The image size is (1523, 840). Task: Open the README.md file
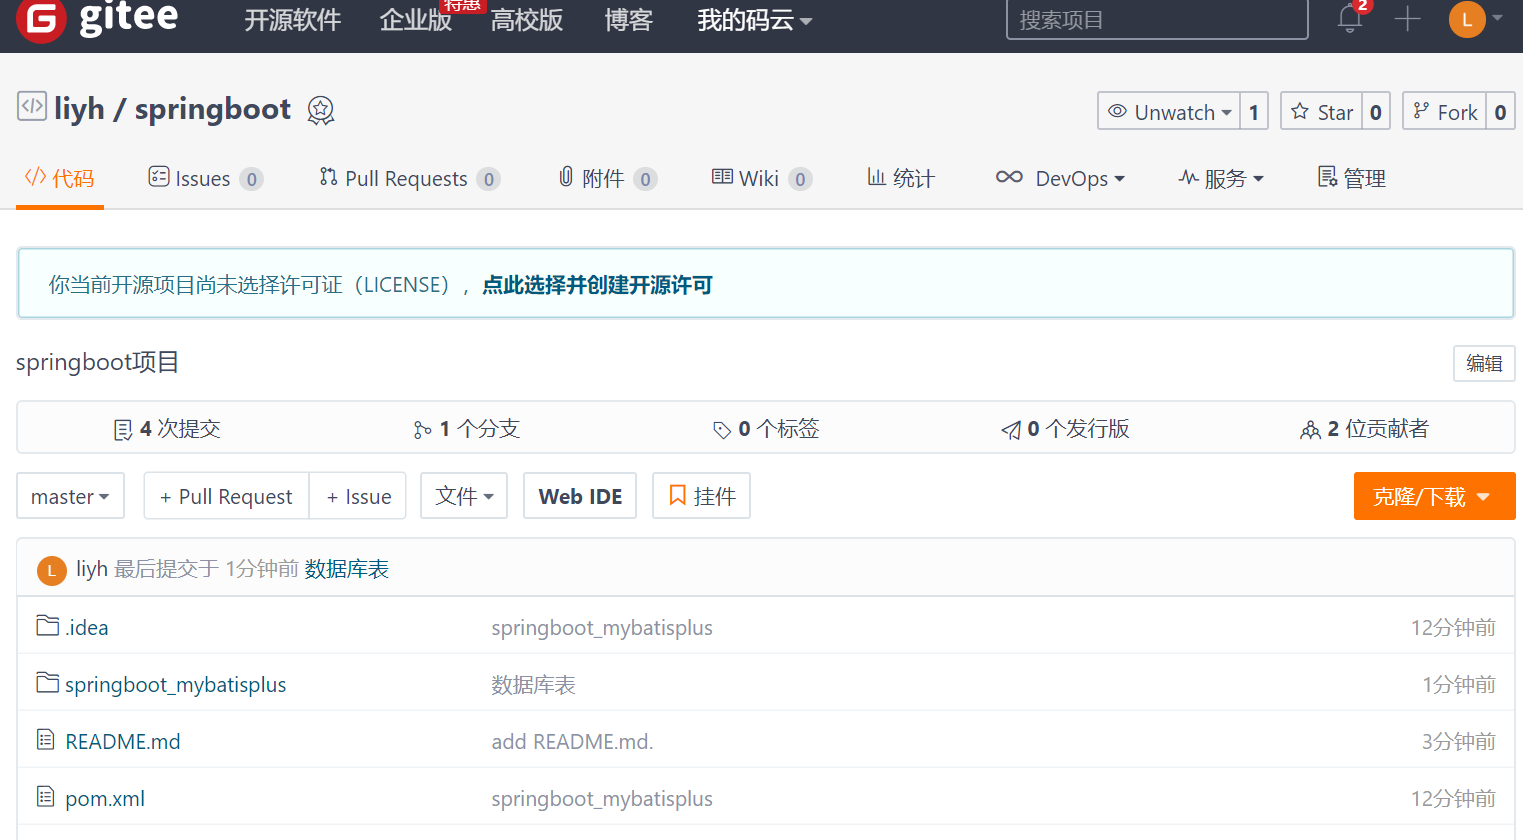(123, 741)
